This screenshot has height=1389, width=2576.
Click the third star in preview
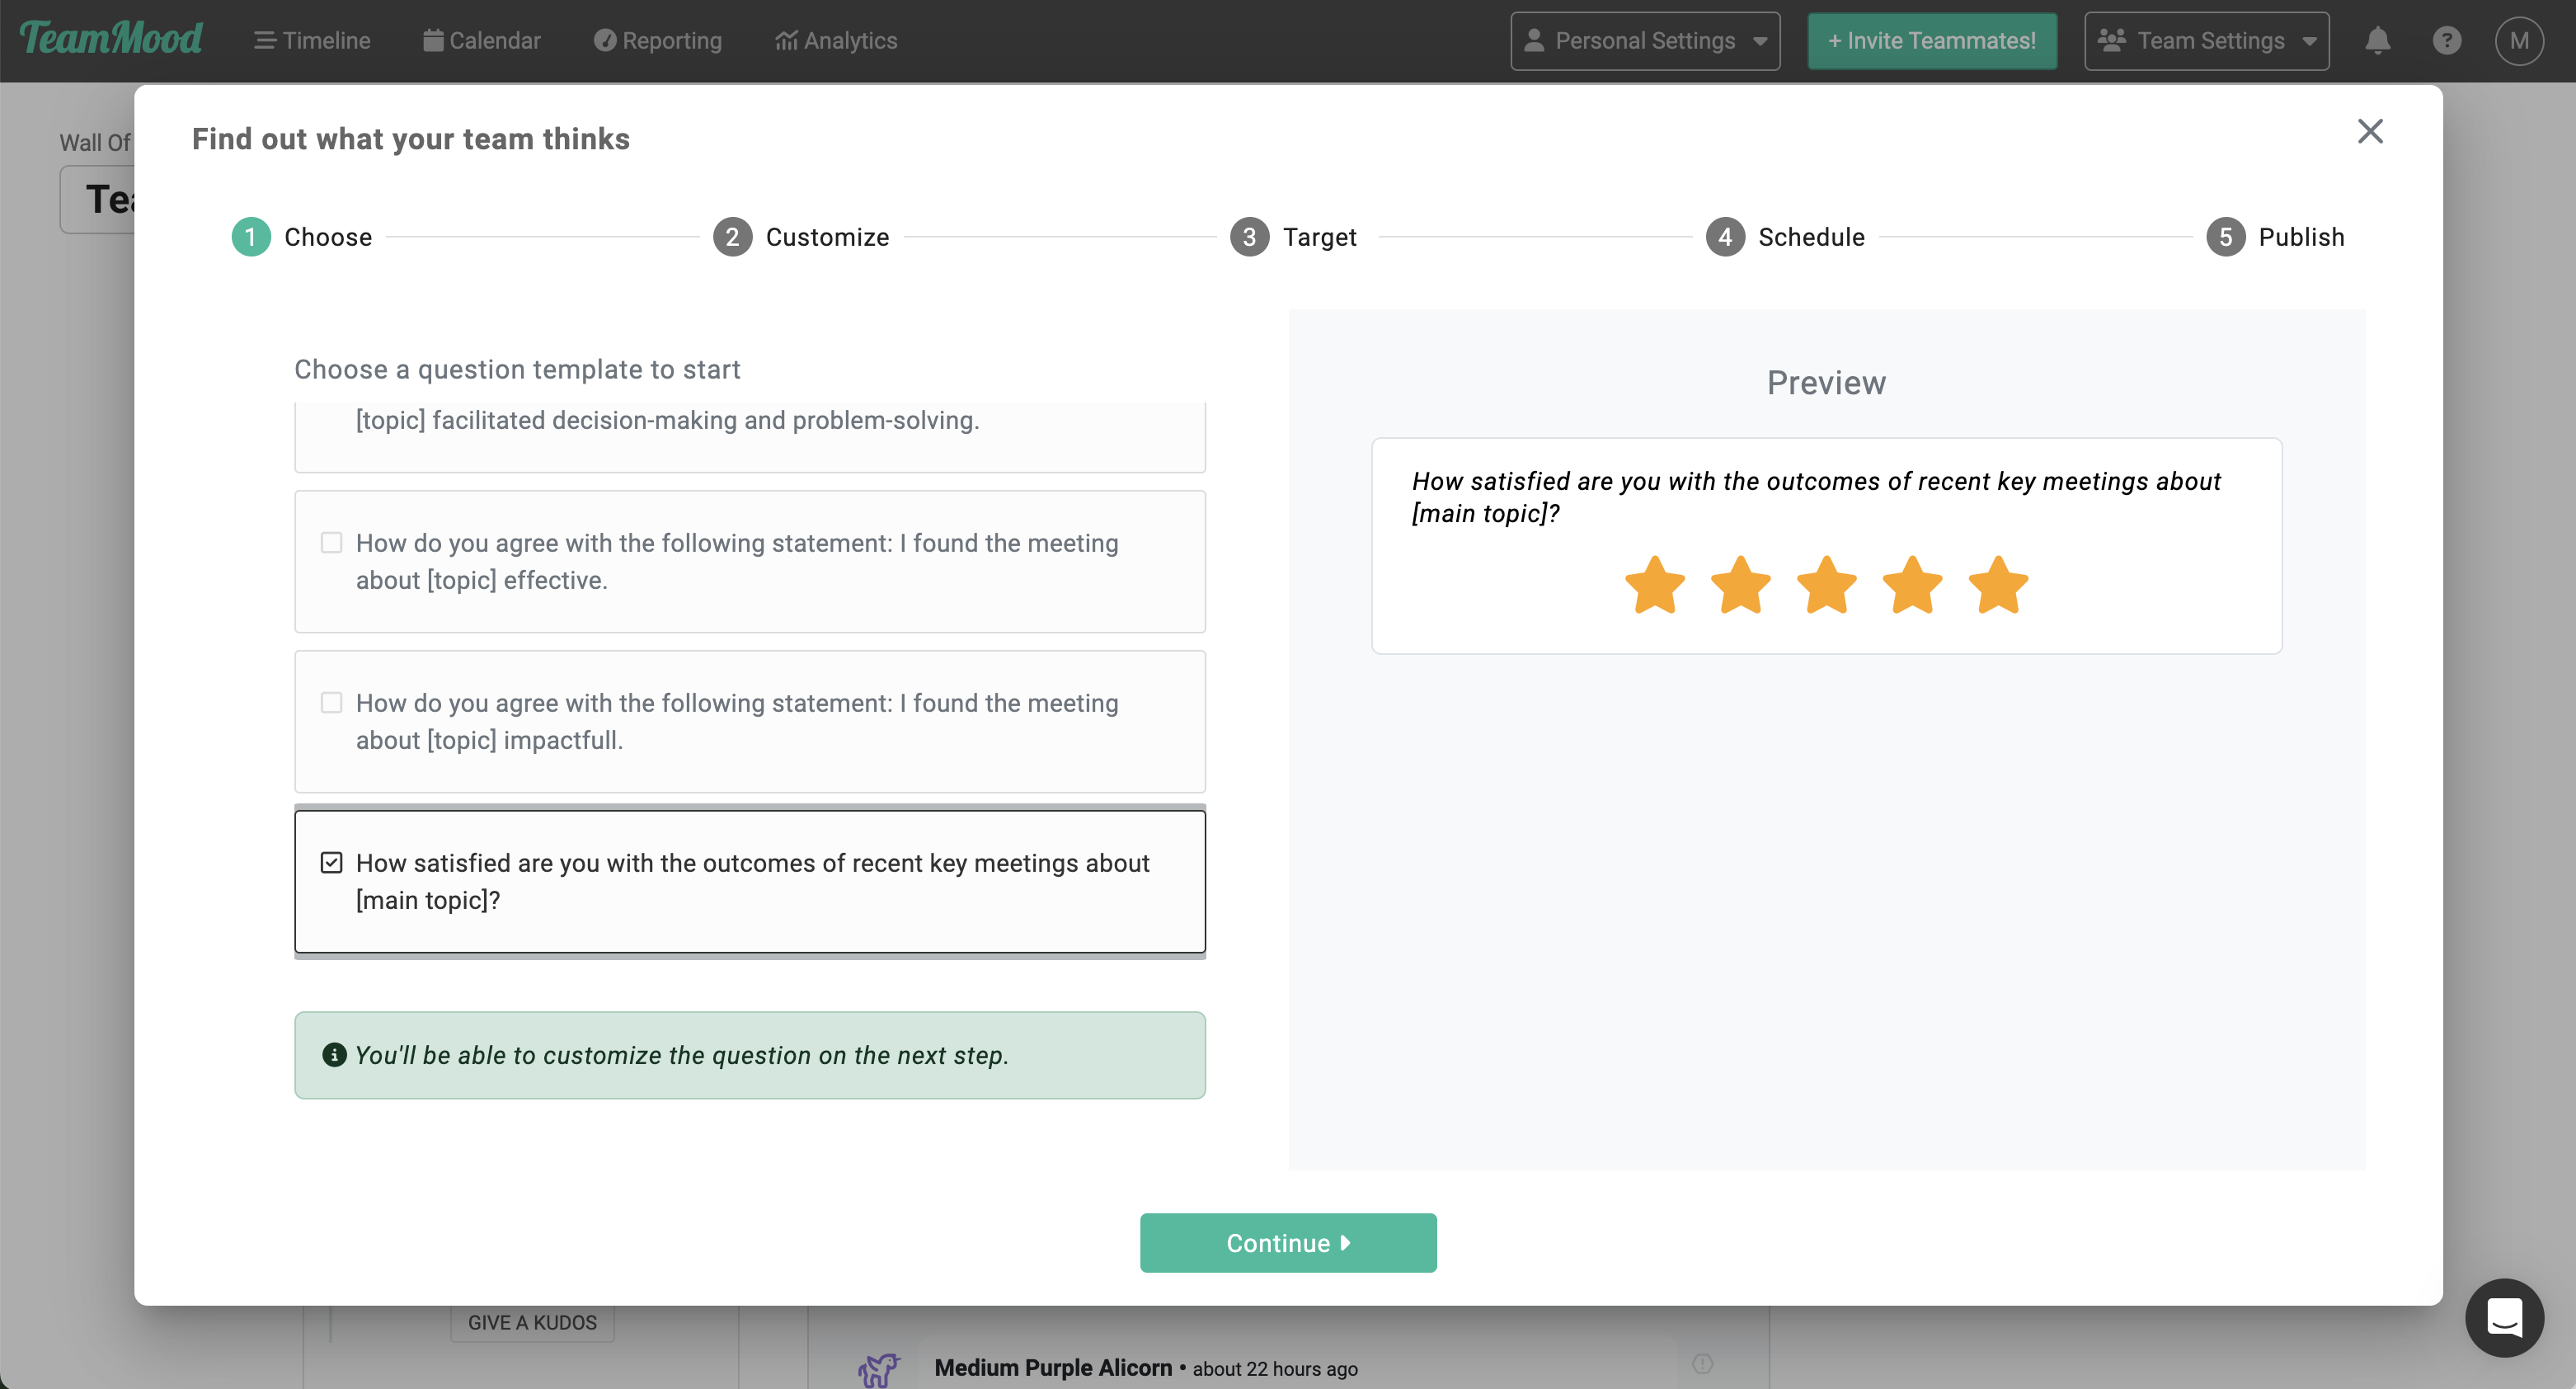click(x=1826, y=585)
